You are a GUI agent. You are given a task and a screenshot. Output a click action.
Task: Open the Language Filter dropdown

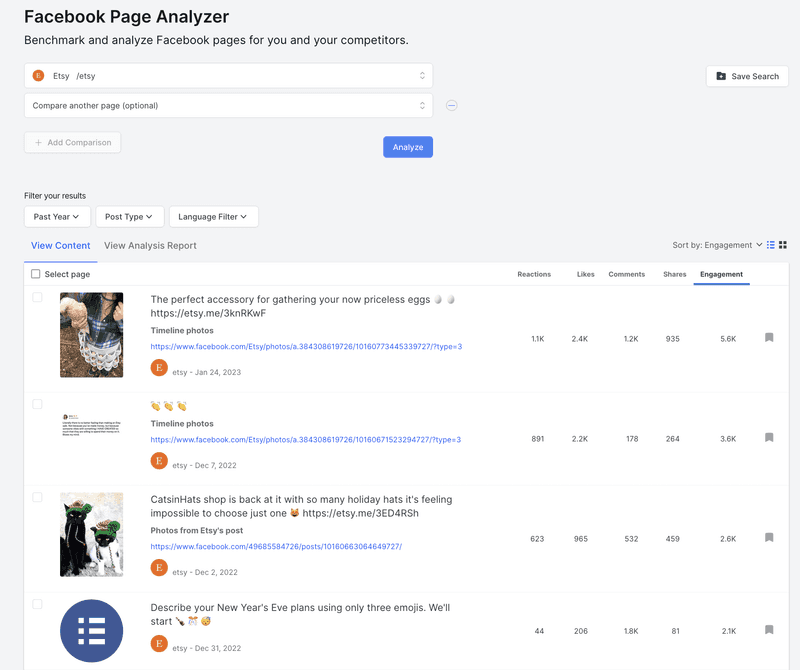tap(213, 217)
